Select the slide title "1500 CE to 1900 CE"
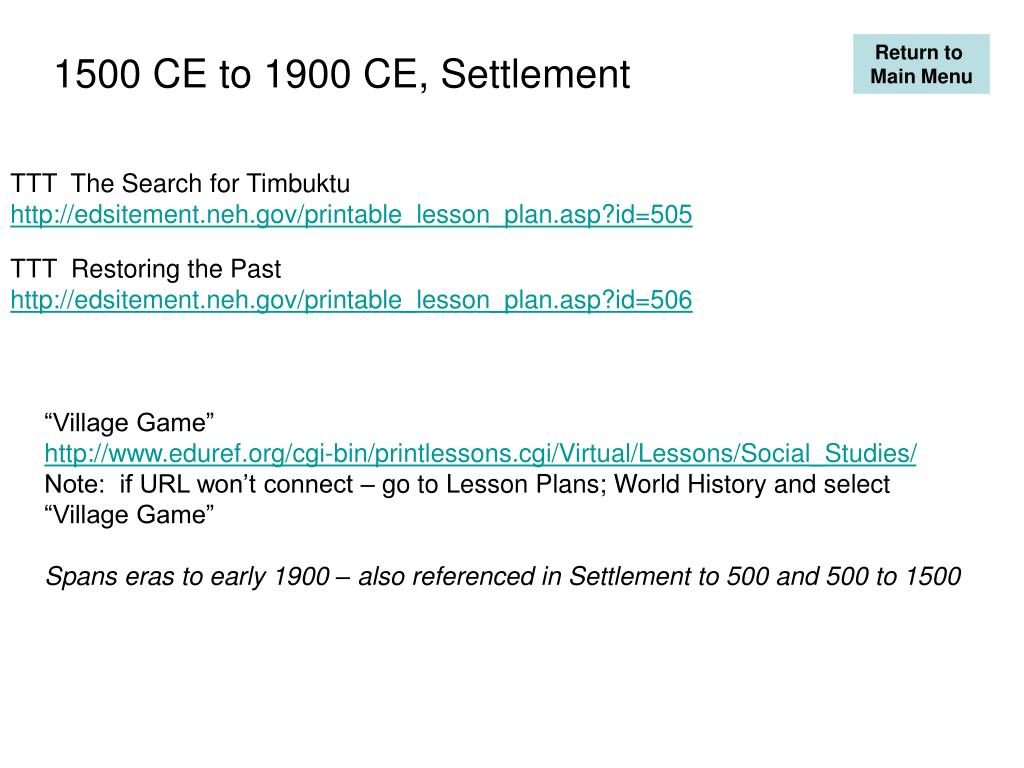 pyautogui.click(x=236, y=74)
